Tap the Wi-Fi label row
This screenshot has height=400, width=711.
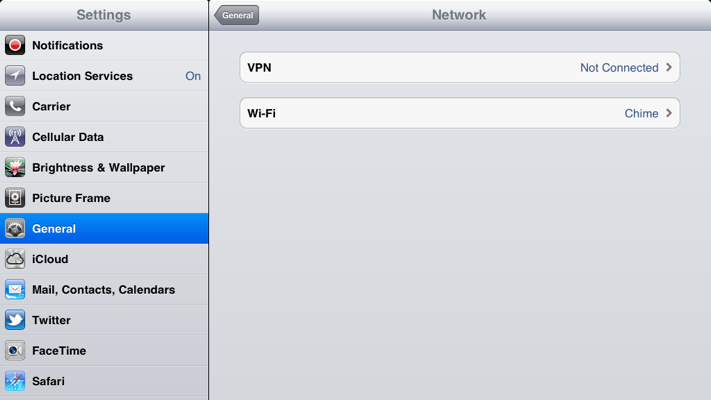[460, 113]
